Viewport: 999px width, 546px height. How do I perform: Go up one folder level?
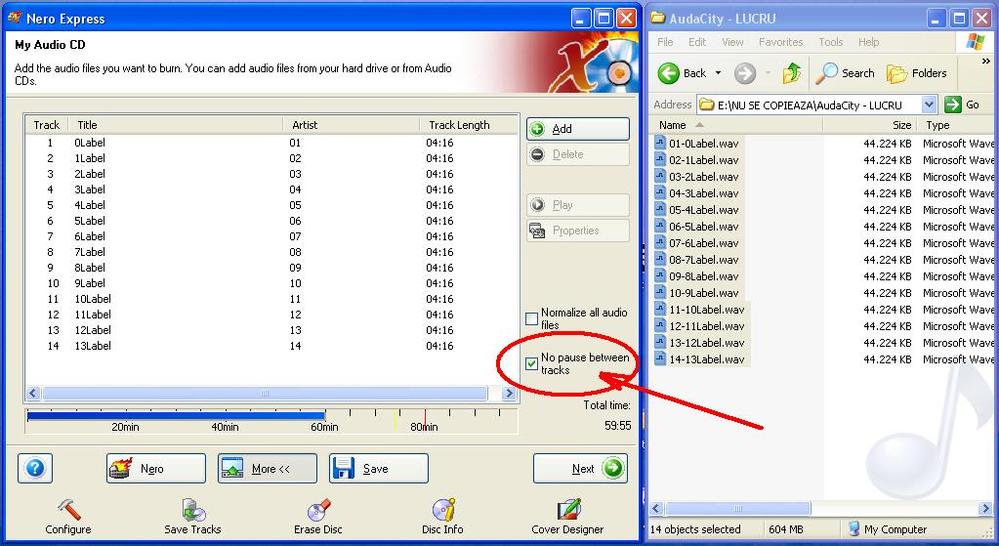pyautogui.click(x=791, y=73)
